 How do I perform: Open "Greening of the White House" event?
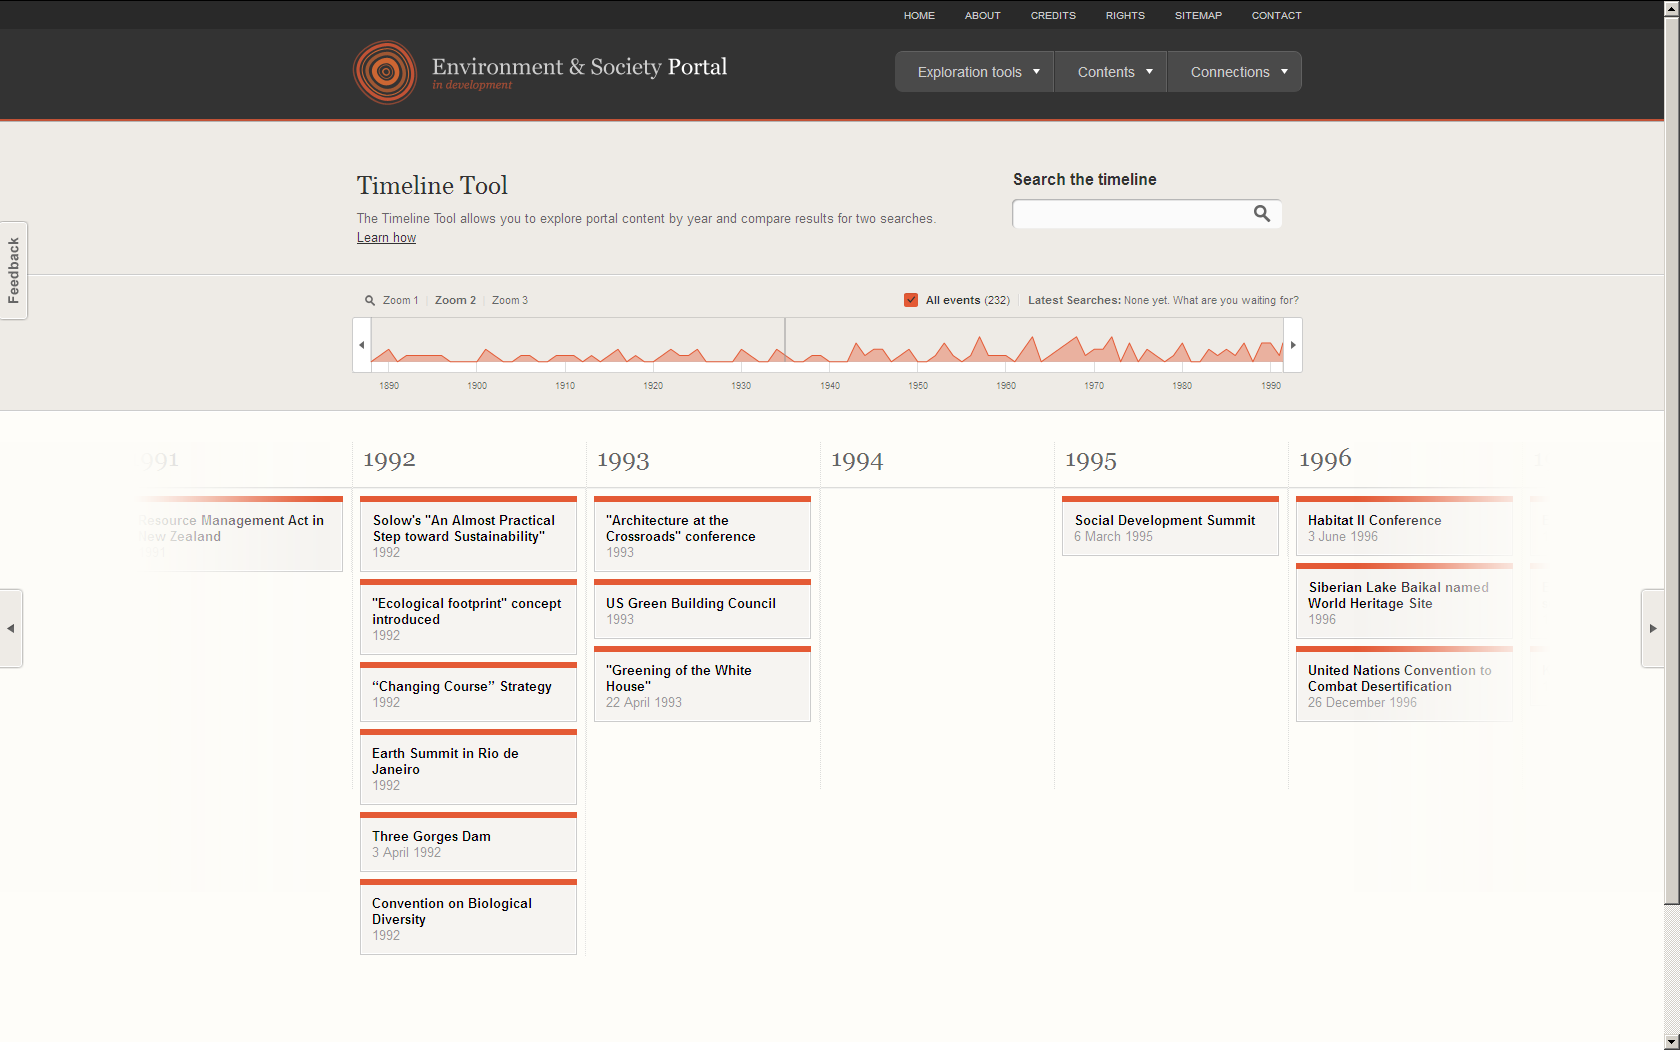702,684
